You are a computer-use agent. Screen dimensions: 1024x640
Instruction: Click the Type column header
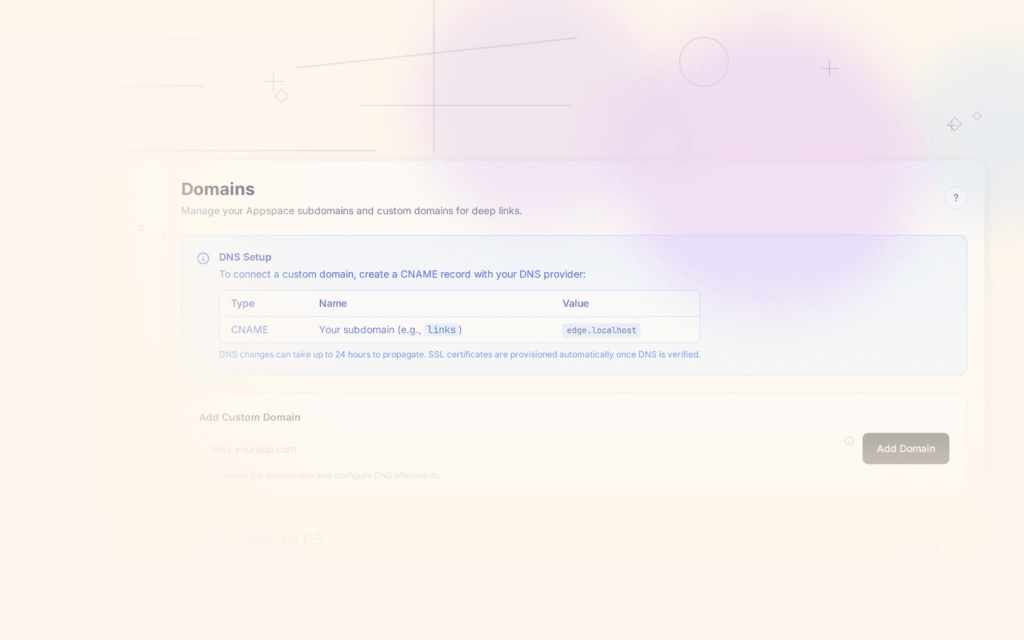click(x=242, y=303)
